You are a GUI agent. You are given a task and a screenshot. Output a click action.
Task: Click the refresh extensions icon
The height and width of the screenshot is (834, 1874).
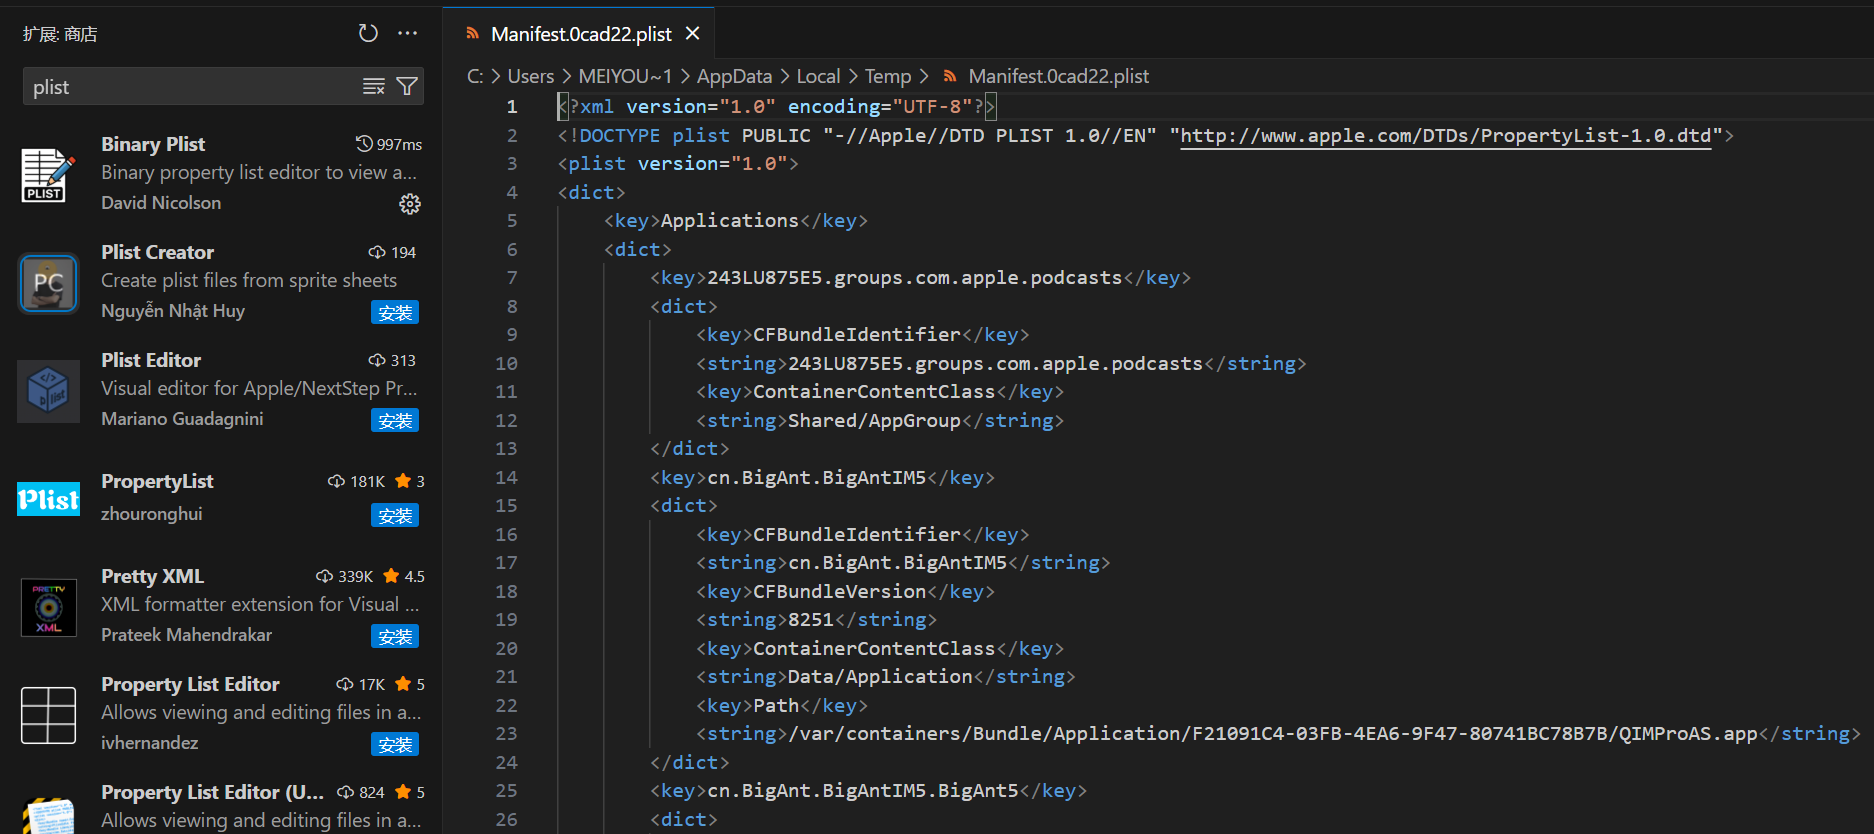coord(368,33)
